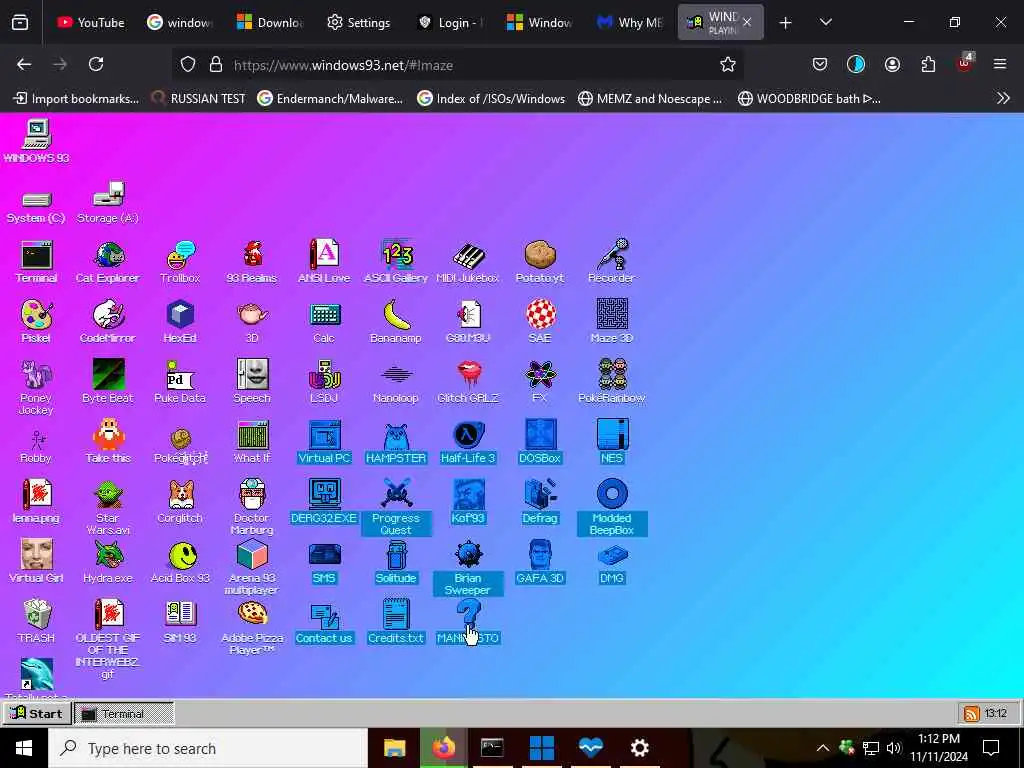Viewport: 1024px width, 768px height.
Task: Open File Explorer from Windows taskbar
Action: [394, 748]
